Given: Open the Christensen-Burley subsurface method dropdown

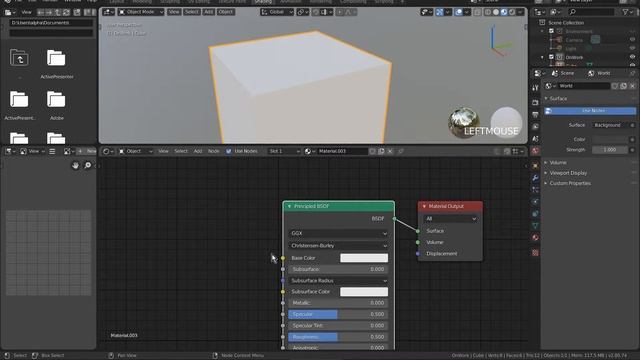Looking at the screenshot, I should 338,246.
